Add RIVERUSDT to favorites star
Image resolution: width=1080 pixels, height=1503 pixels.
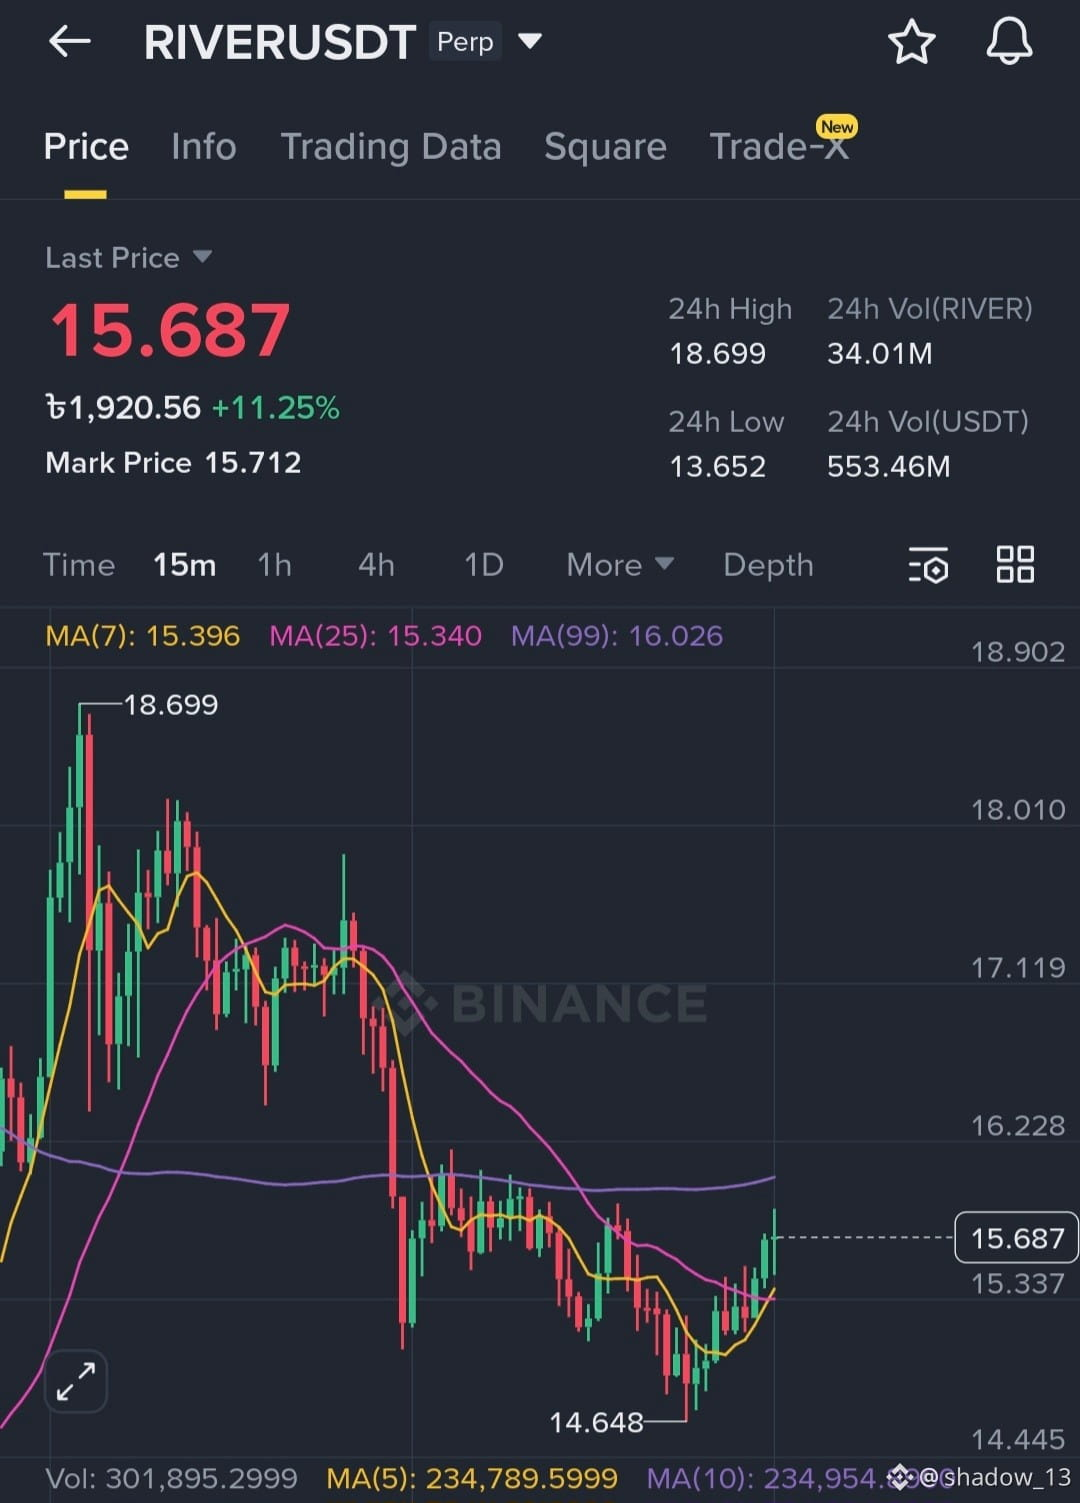point(911,42)
